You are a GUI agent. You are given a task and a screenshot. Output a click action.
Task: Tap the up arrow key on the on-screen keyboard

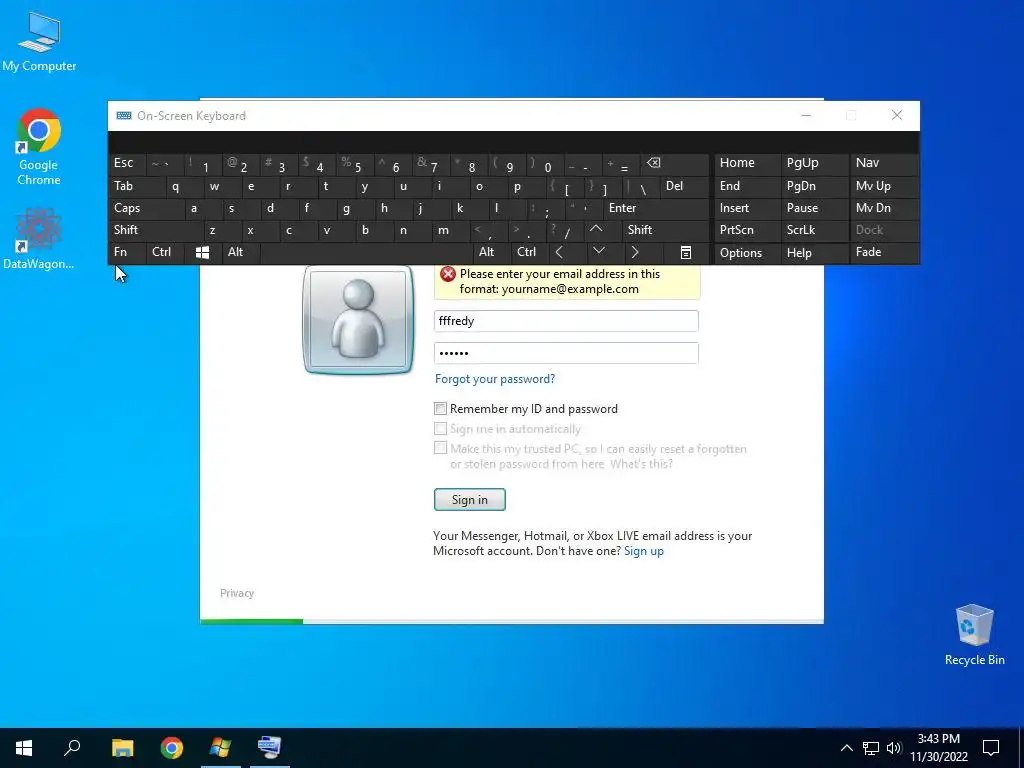(596, 229)
